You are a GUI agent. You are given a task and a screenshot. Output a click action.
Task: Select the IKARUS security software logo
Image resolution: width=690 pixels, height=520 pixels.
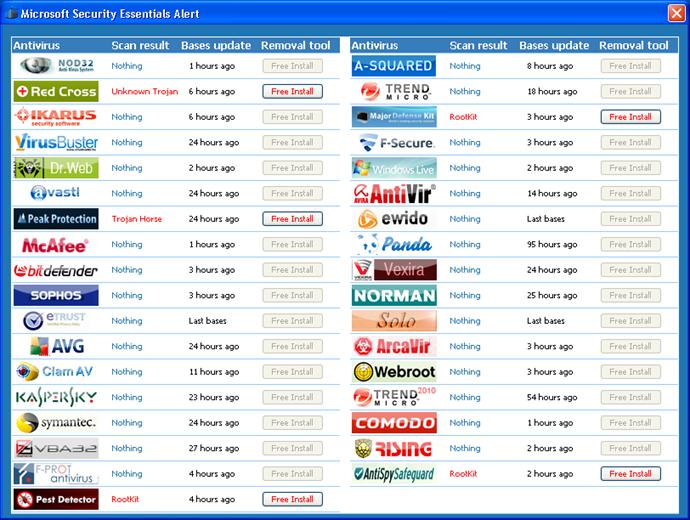[56, 117]
